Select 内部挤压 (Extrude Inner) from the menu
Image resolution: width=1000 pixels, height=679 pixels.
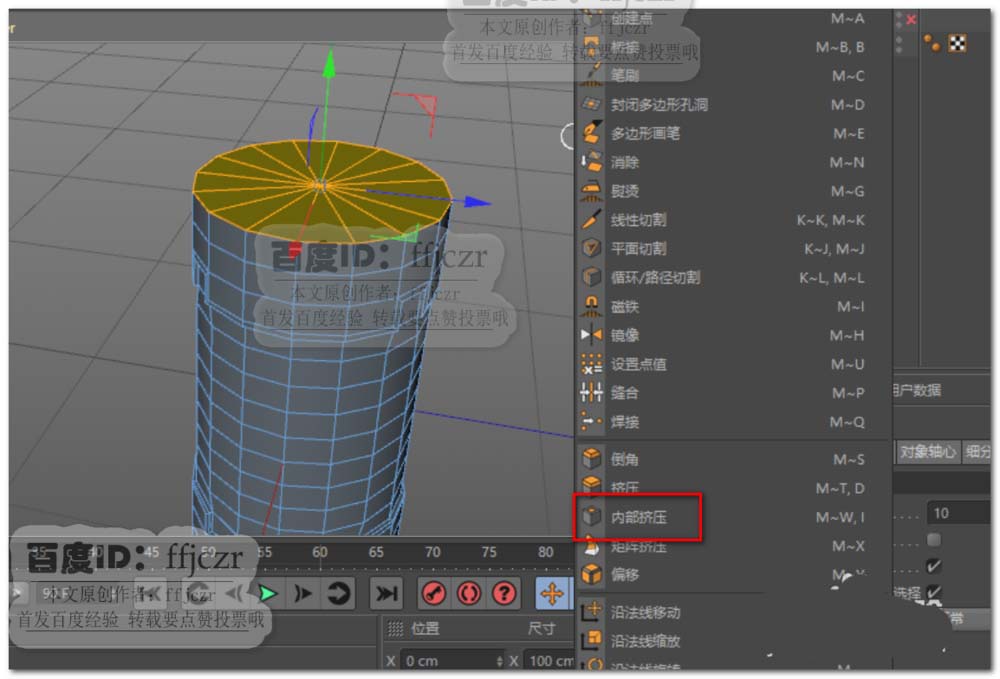click(x=640, y=518)
